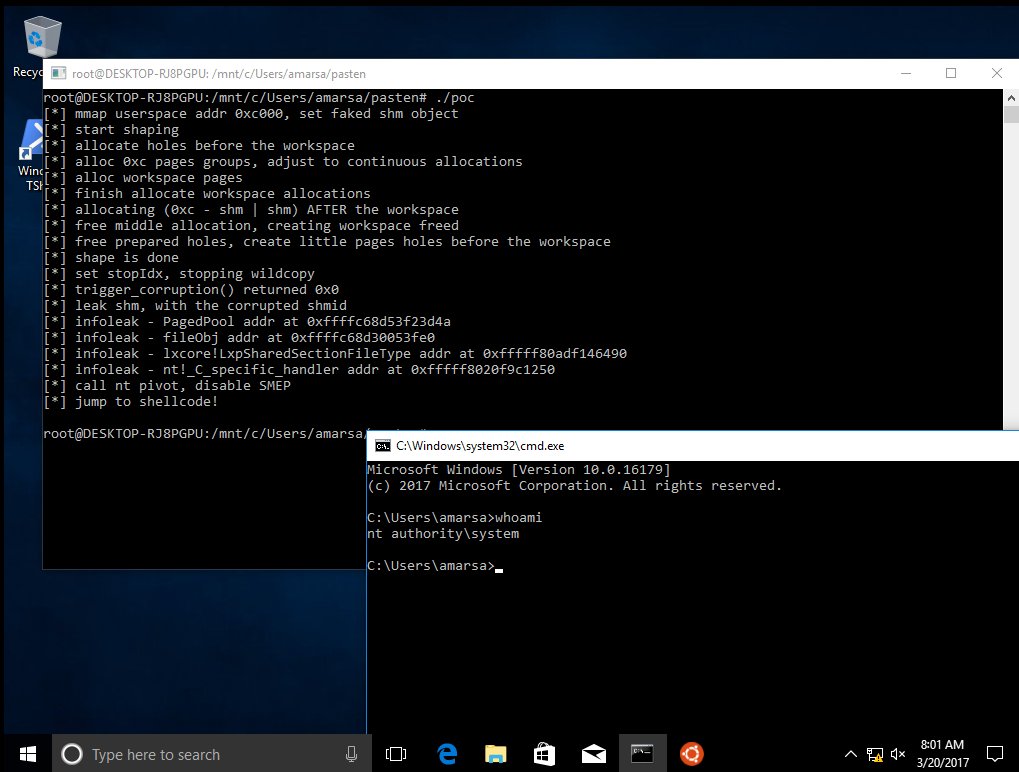This screenshot has width=1019, height=772.
Task: Launch Microsoft Edge from the taskbar
Action: (x=447, y=754)
